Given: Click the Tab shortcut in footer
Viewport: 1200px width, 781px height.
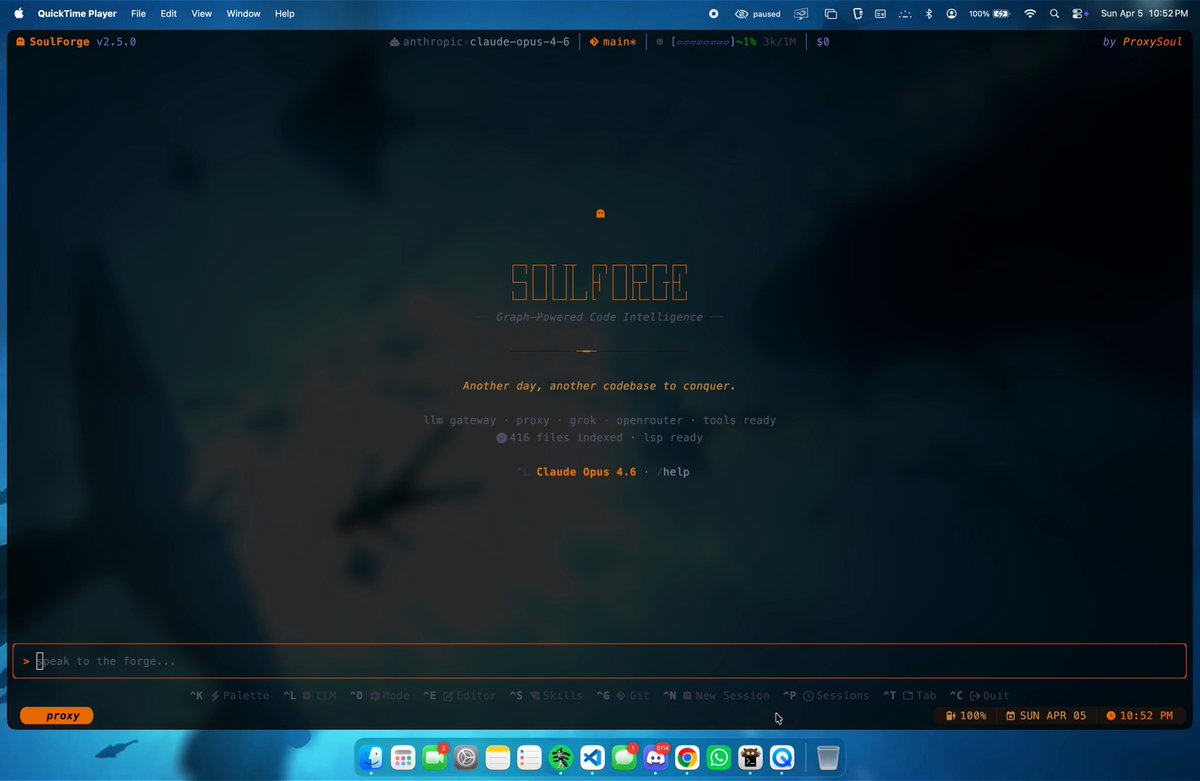Looking at the screenshot, I should 909,695.
